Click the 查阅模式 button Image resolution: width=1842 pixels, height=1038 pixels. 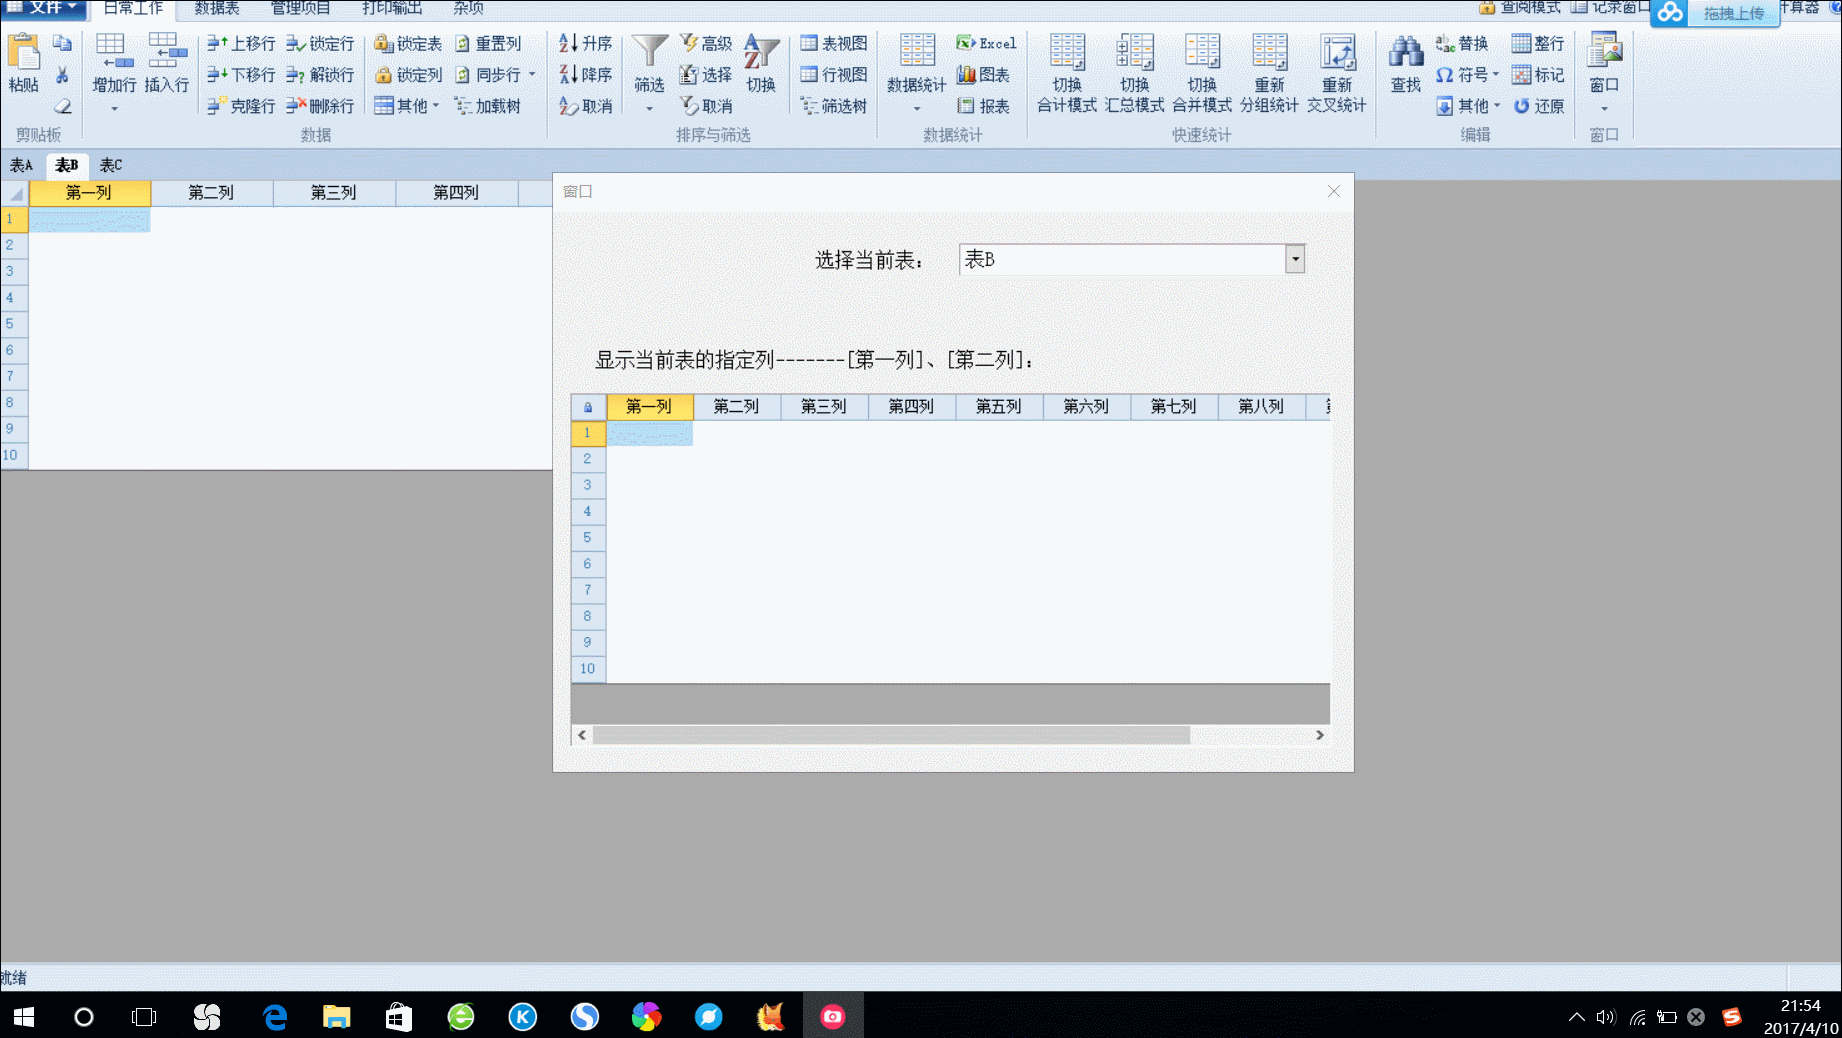[1520, 8]
